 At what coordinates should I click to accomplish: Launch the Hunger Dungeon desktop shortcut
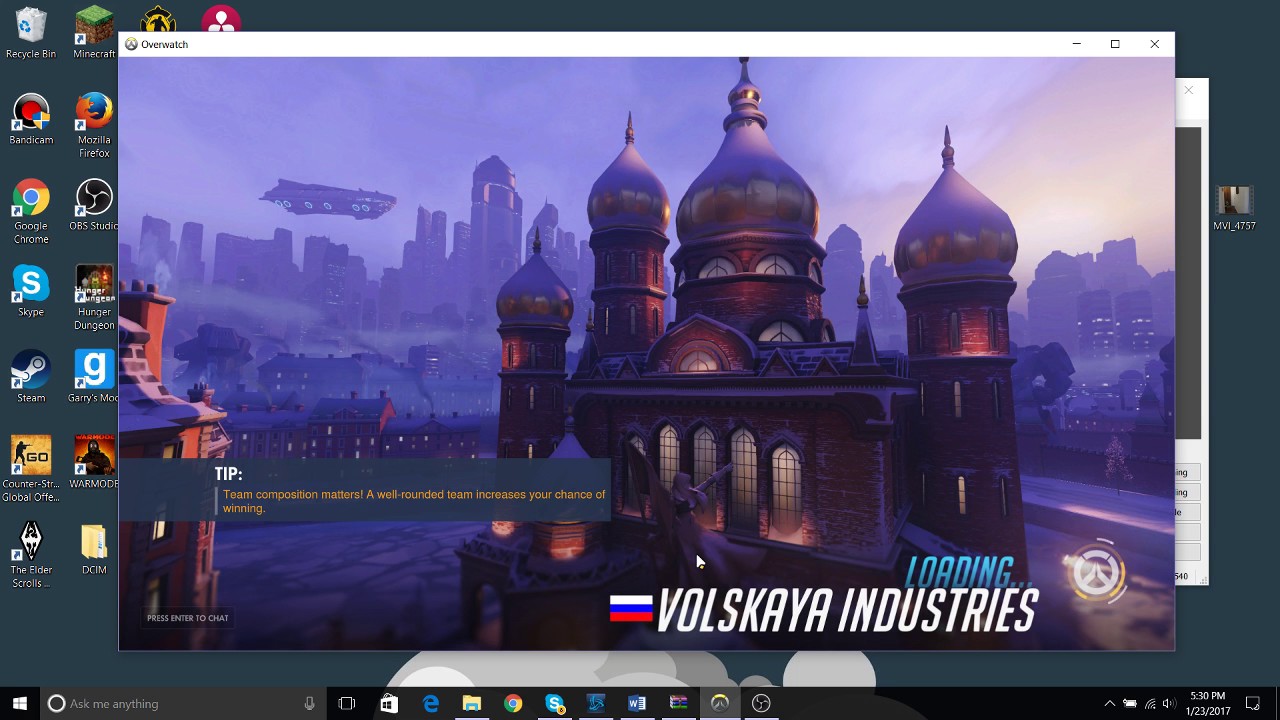click(94, 297)
